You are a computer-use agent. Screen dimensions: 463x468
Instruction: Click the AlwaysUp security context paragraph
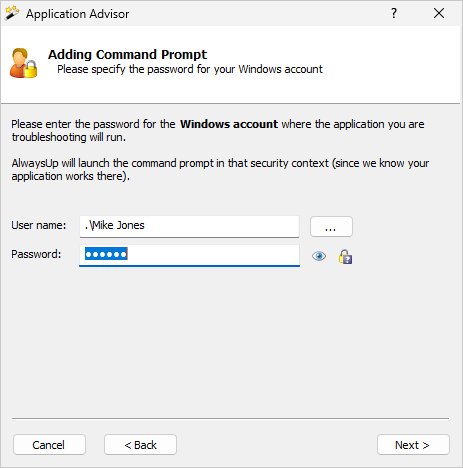tap(220, 169)
